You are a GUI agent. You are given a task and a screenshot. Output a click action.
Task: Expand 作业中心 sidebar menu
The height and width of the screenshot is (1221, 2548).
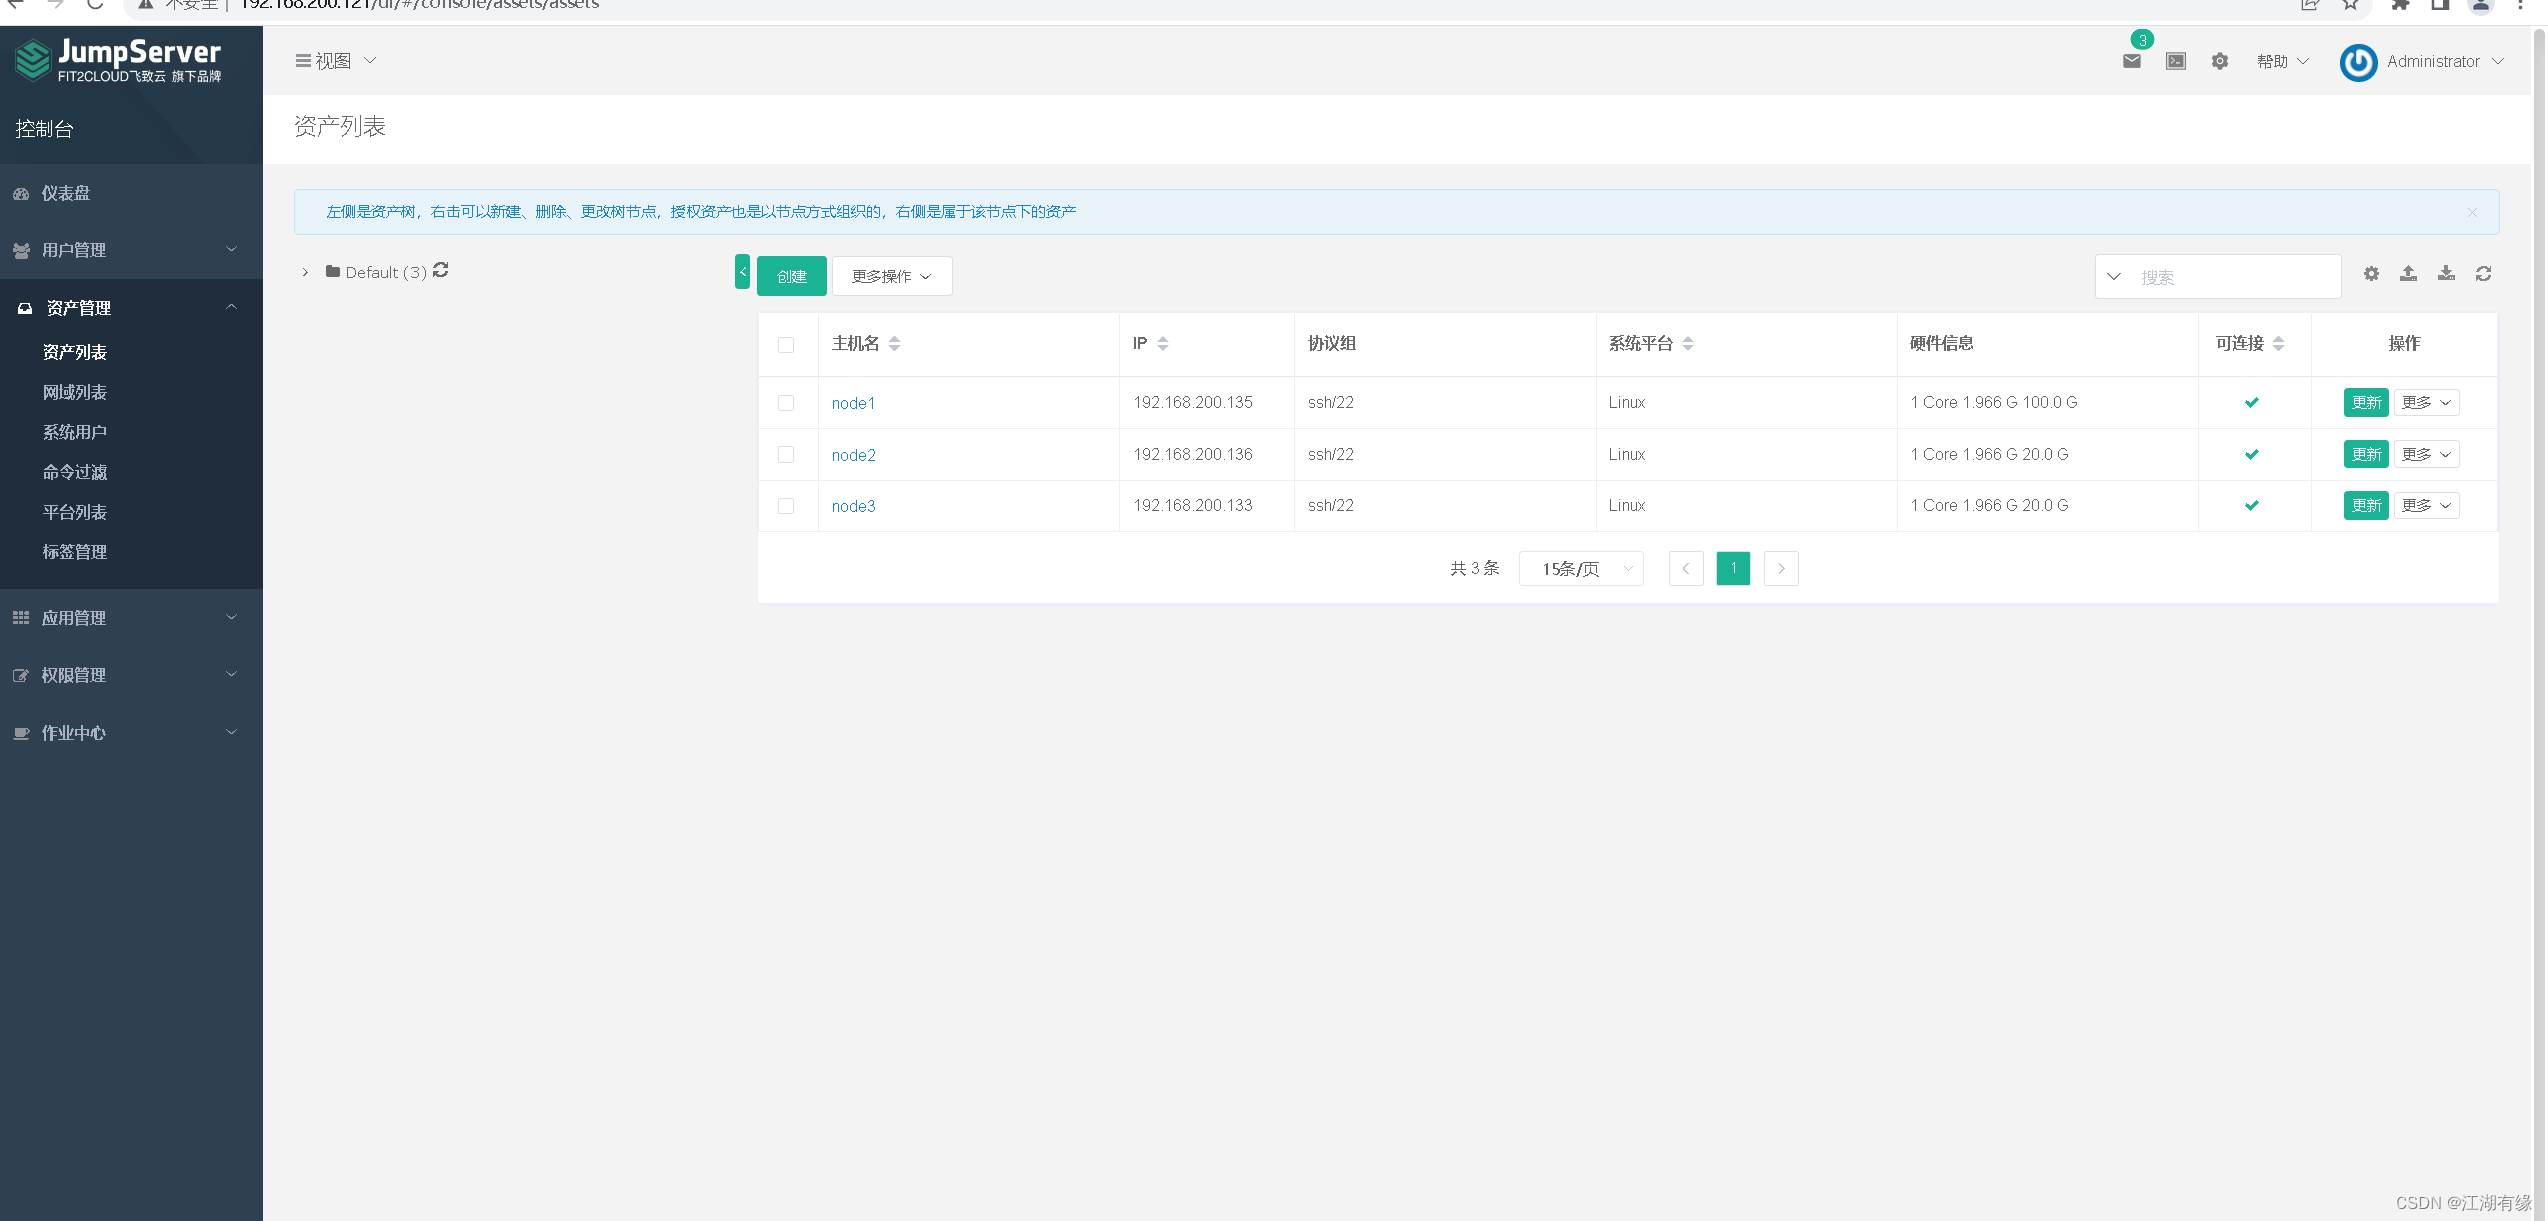[131, 733]
